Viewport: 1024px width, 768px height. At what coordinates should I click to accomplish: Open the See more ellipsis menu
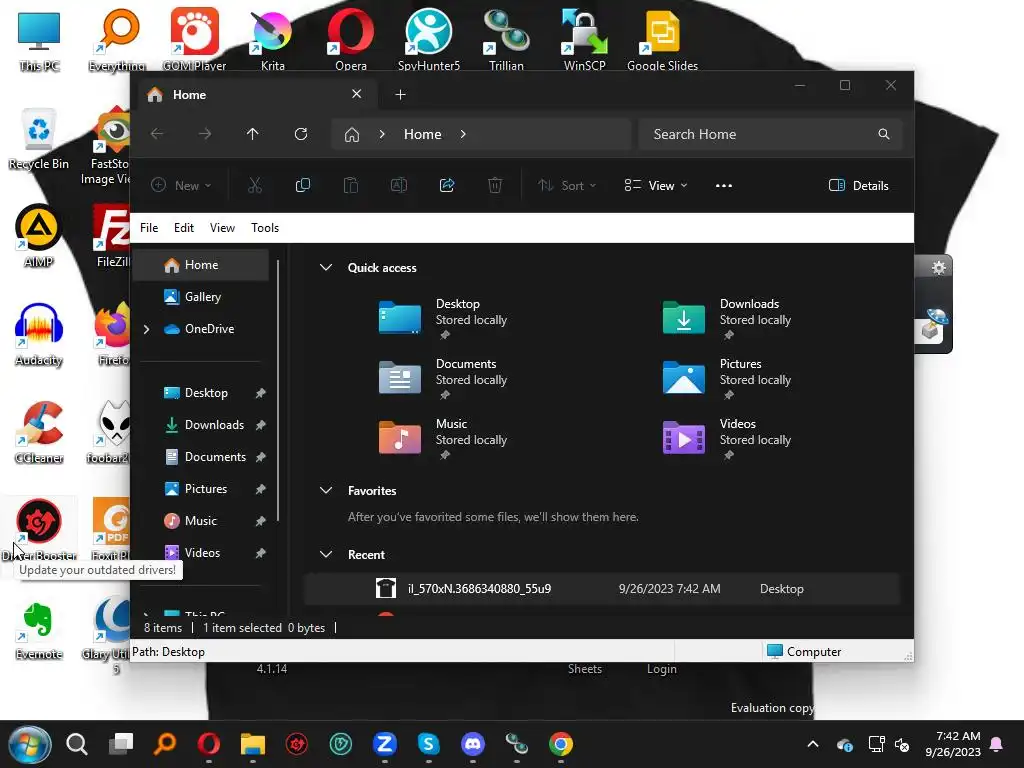coord(724,185)
